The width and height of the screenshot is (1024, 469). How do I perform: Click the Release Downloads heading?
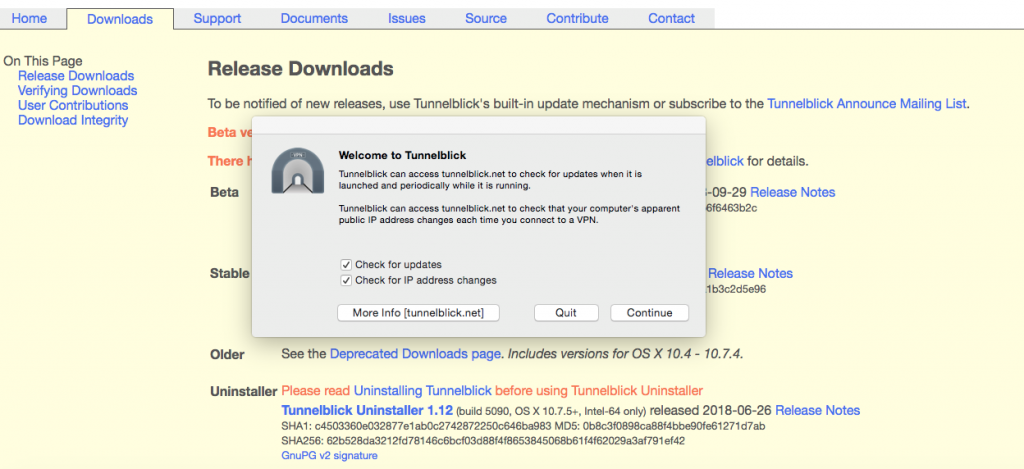[300, 69]
